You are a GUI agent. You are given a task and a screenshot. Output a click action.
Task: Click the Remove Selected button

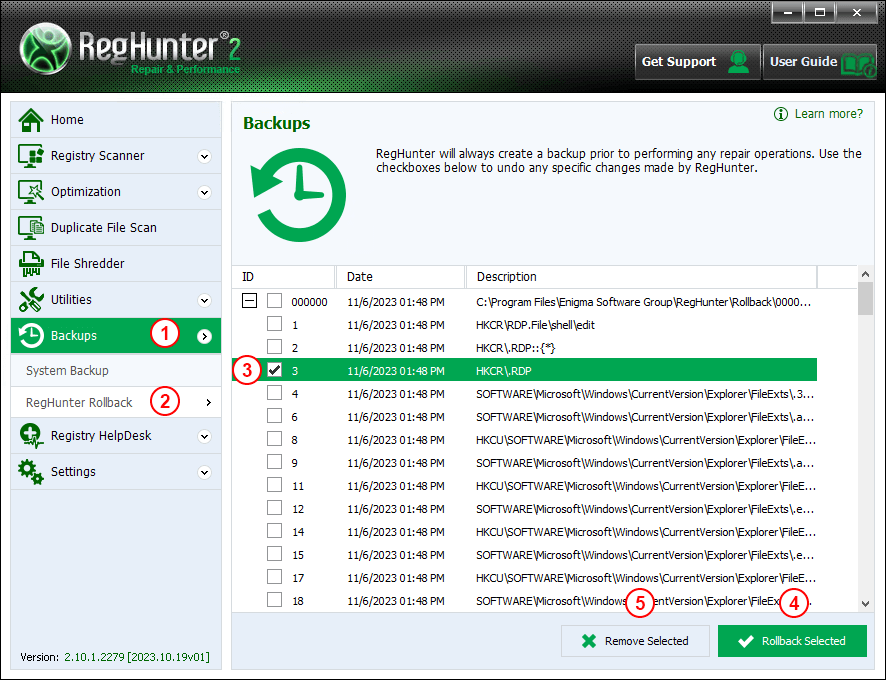(635, 641)
